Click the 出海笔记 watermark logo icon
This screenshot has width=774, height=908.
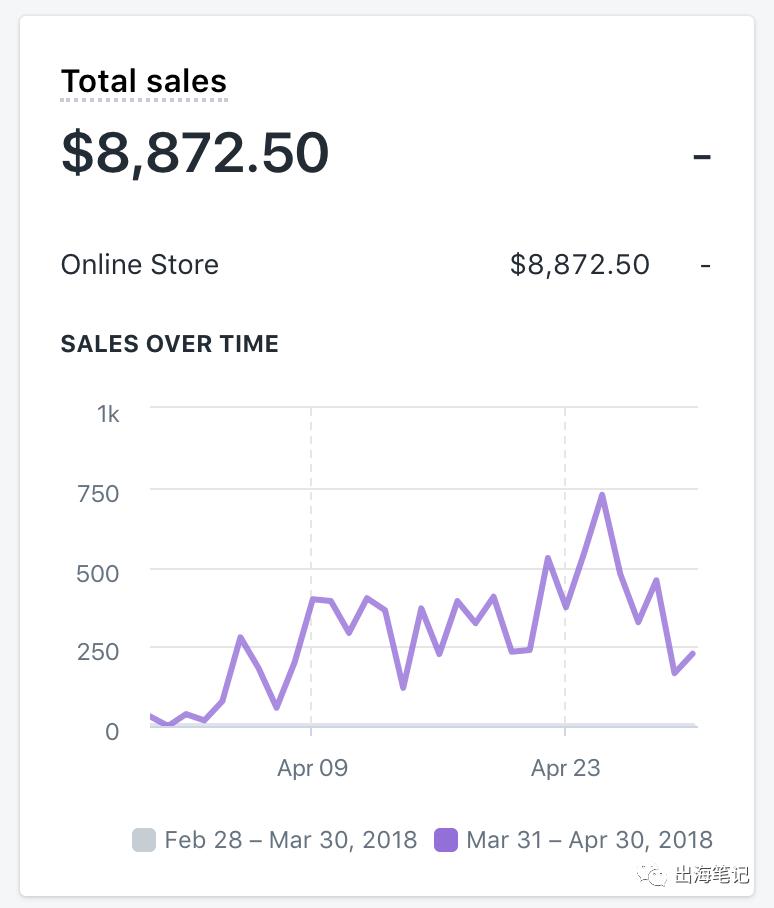pos(652,877)
